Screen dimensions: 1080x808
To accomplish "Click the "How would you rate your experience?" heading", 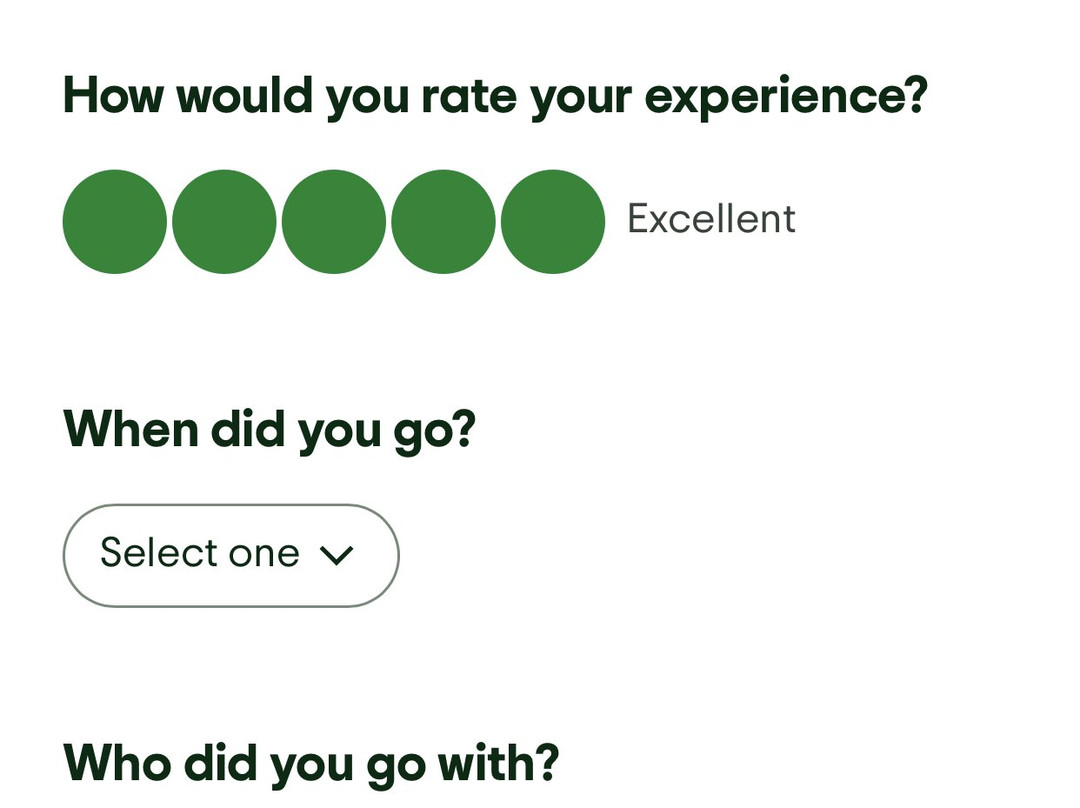I will click(x=495, y=96).
